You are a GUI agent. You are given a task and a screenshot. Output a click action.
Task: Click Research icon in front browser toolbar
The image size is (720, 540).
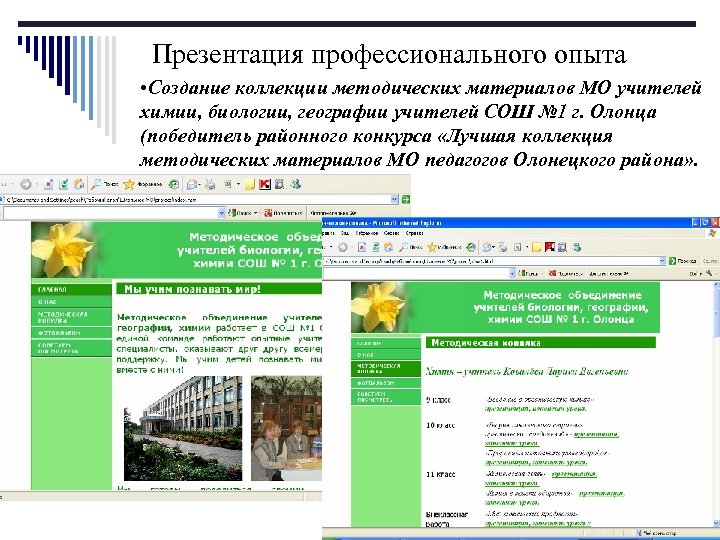click(562, 248)
